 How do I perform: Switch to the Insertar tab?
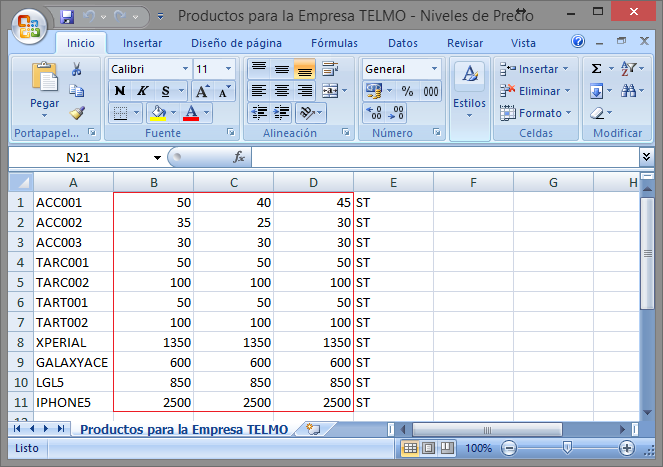pos(142,43)
